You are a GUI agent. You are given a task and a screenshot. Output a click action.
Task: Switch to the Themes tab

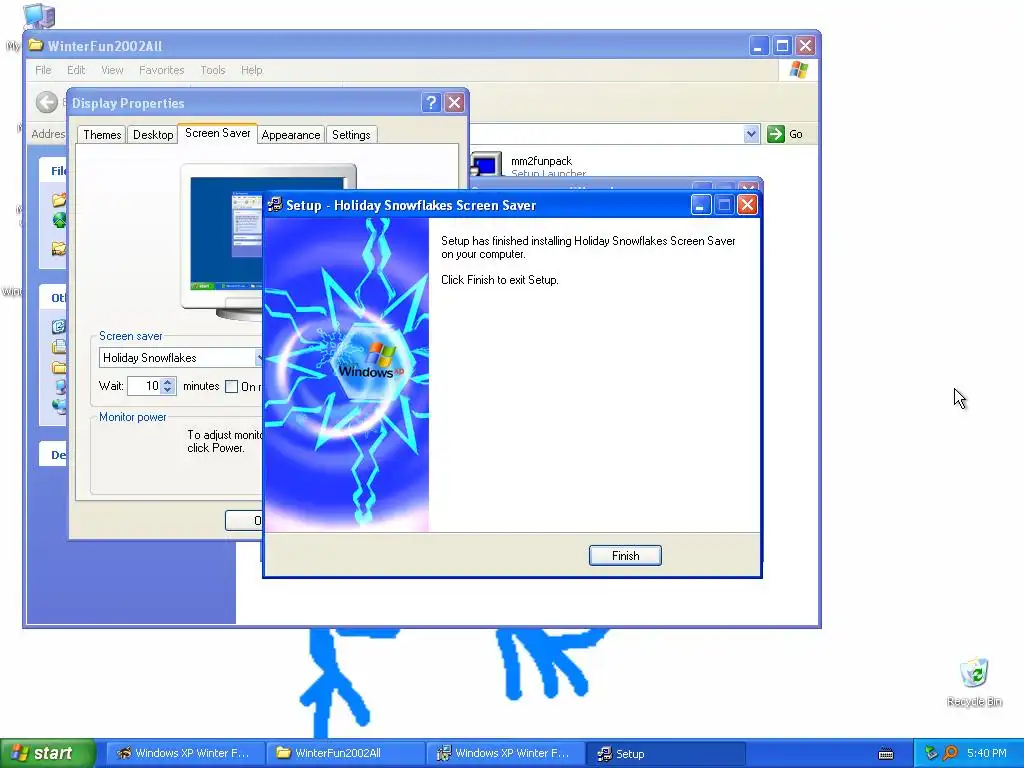coord(102,135)
